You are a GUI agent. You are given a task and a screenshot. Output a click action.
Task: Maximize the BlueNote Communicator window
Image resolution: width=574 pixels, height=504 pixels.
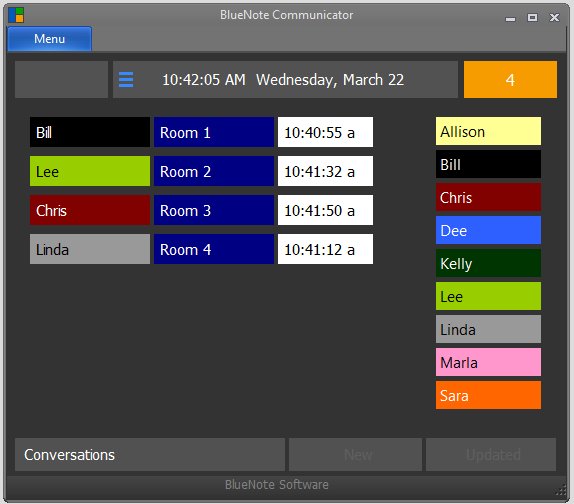[x=532, y=17]
